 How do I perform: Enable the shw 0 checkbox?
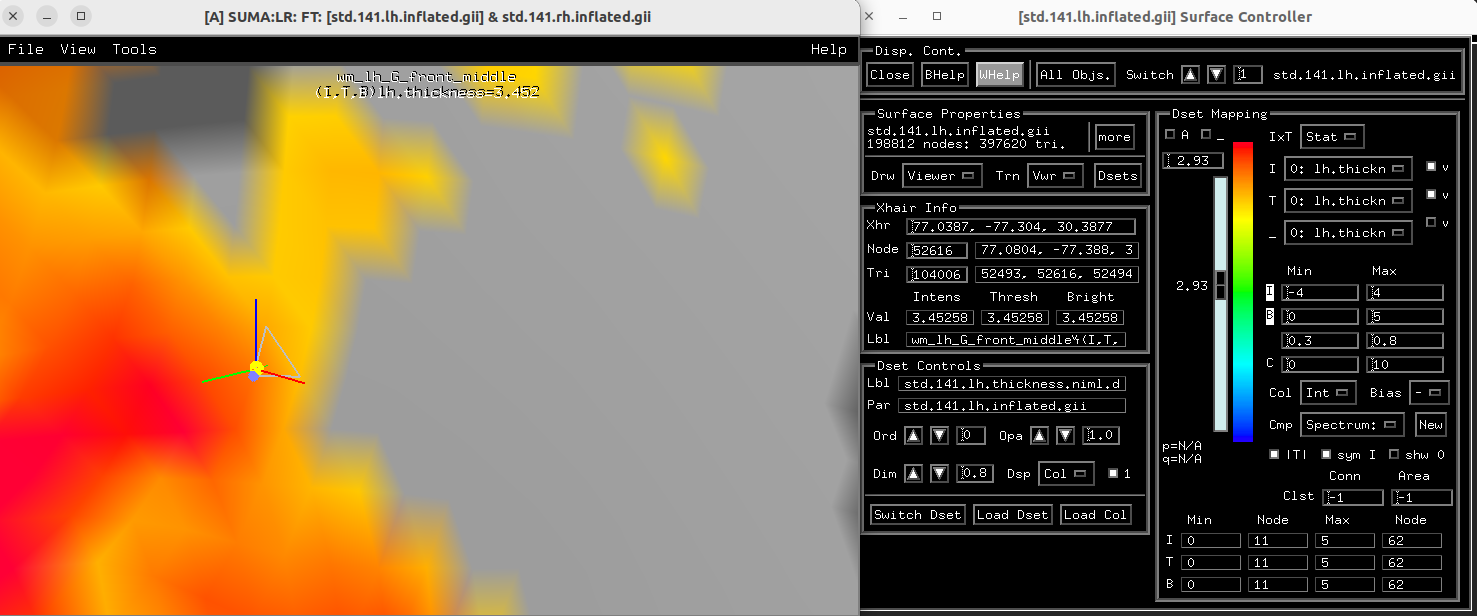tap(1395, 455)
